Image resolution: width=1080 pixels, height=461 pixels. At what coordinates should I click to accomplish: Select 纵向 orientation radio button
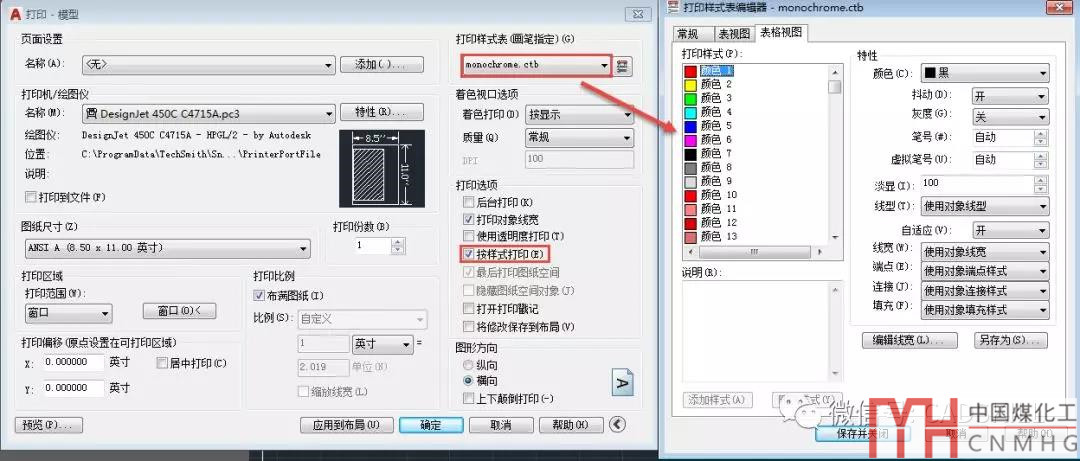(x=468, y=365)
